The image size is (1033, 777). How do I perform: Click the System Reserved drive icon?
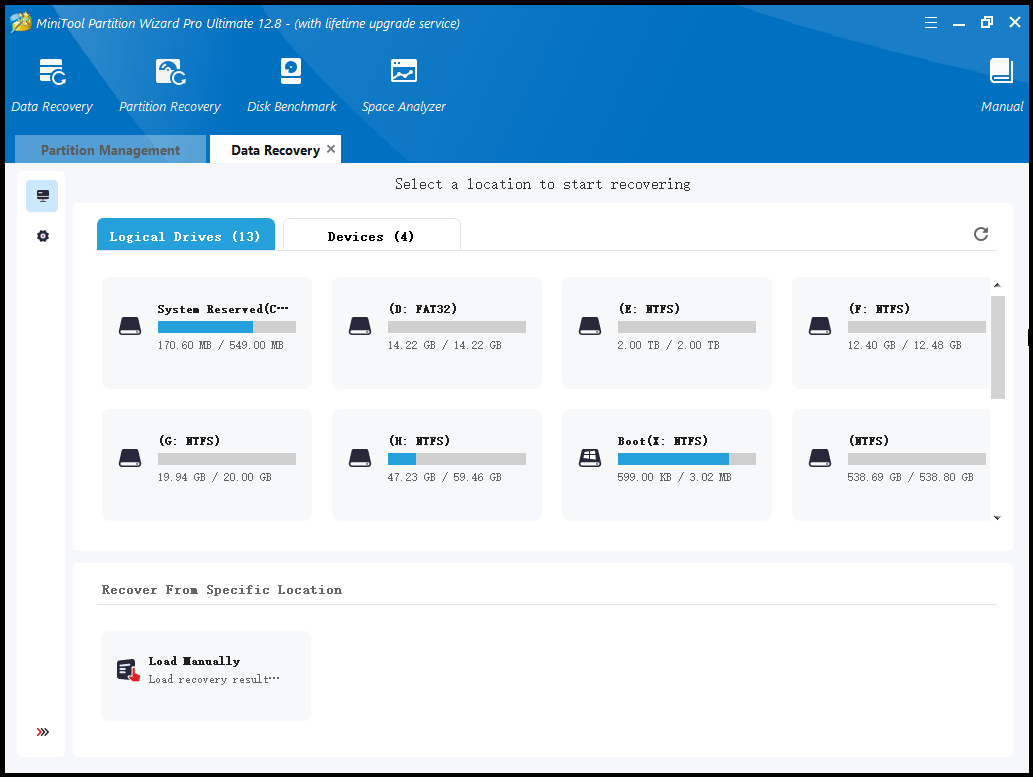130,326
